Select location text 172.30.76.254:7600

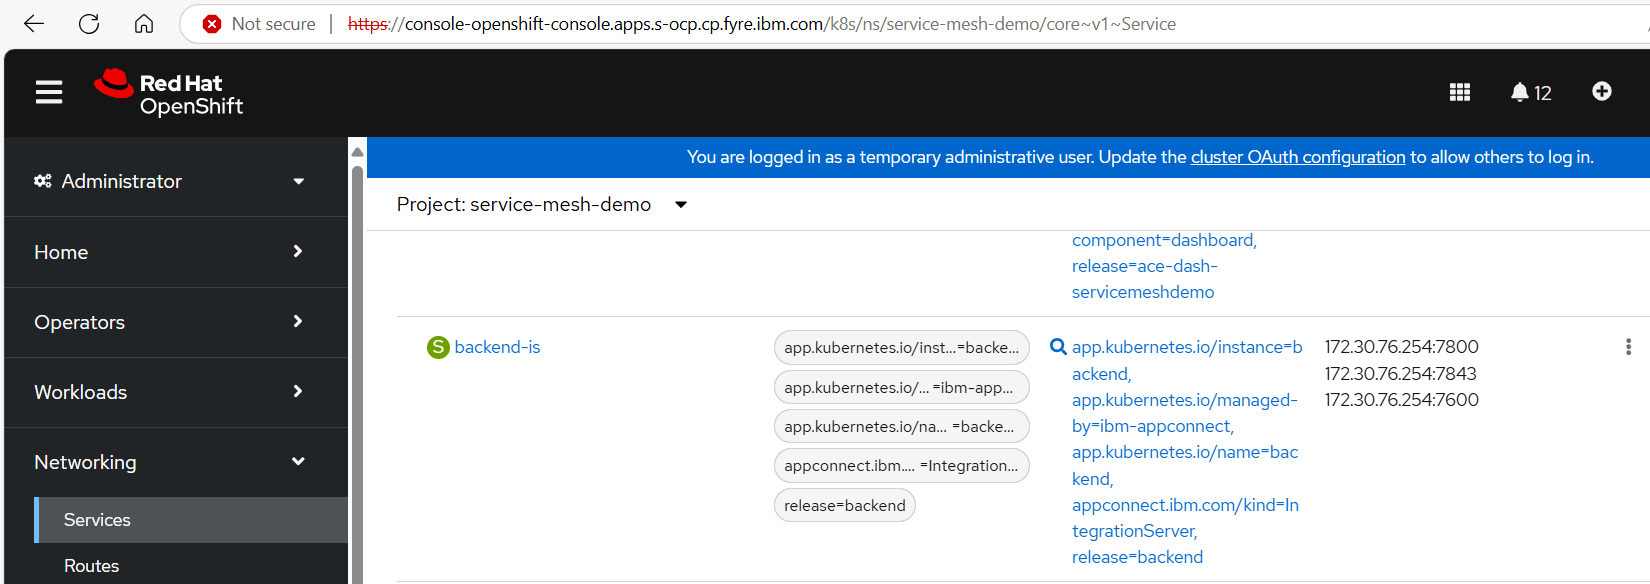(1401, 399)
